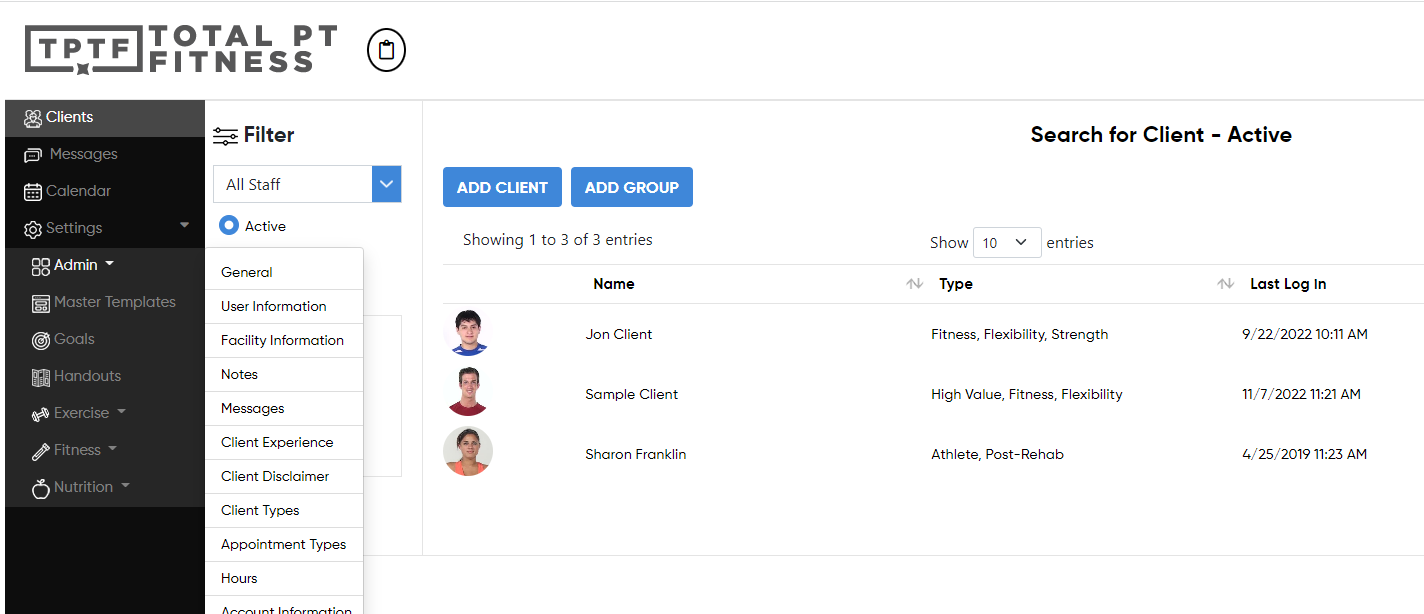Viewport: 1424px width, 614px height.
Task: Click the ADD CLIENT button
Action: point(502,187)
